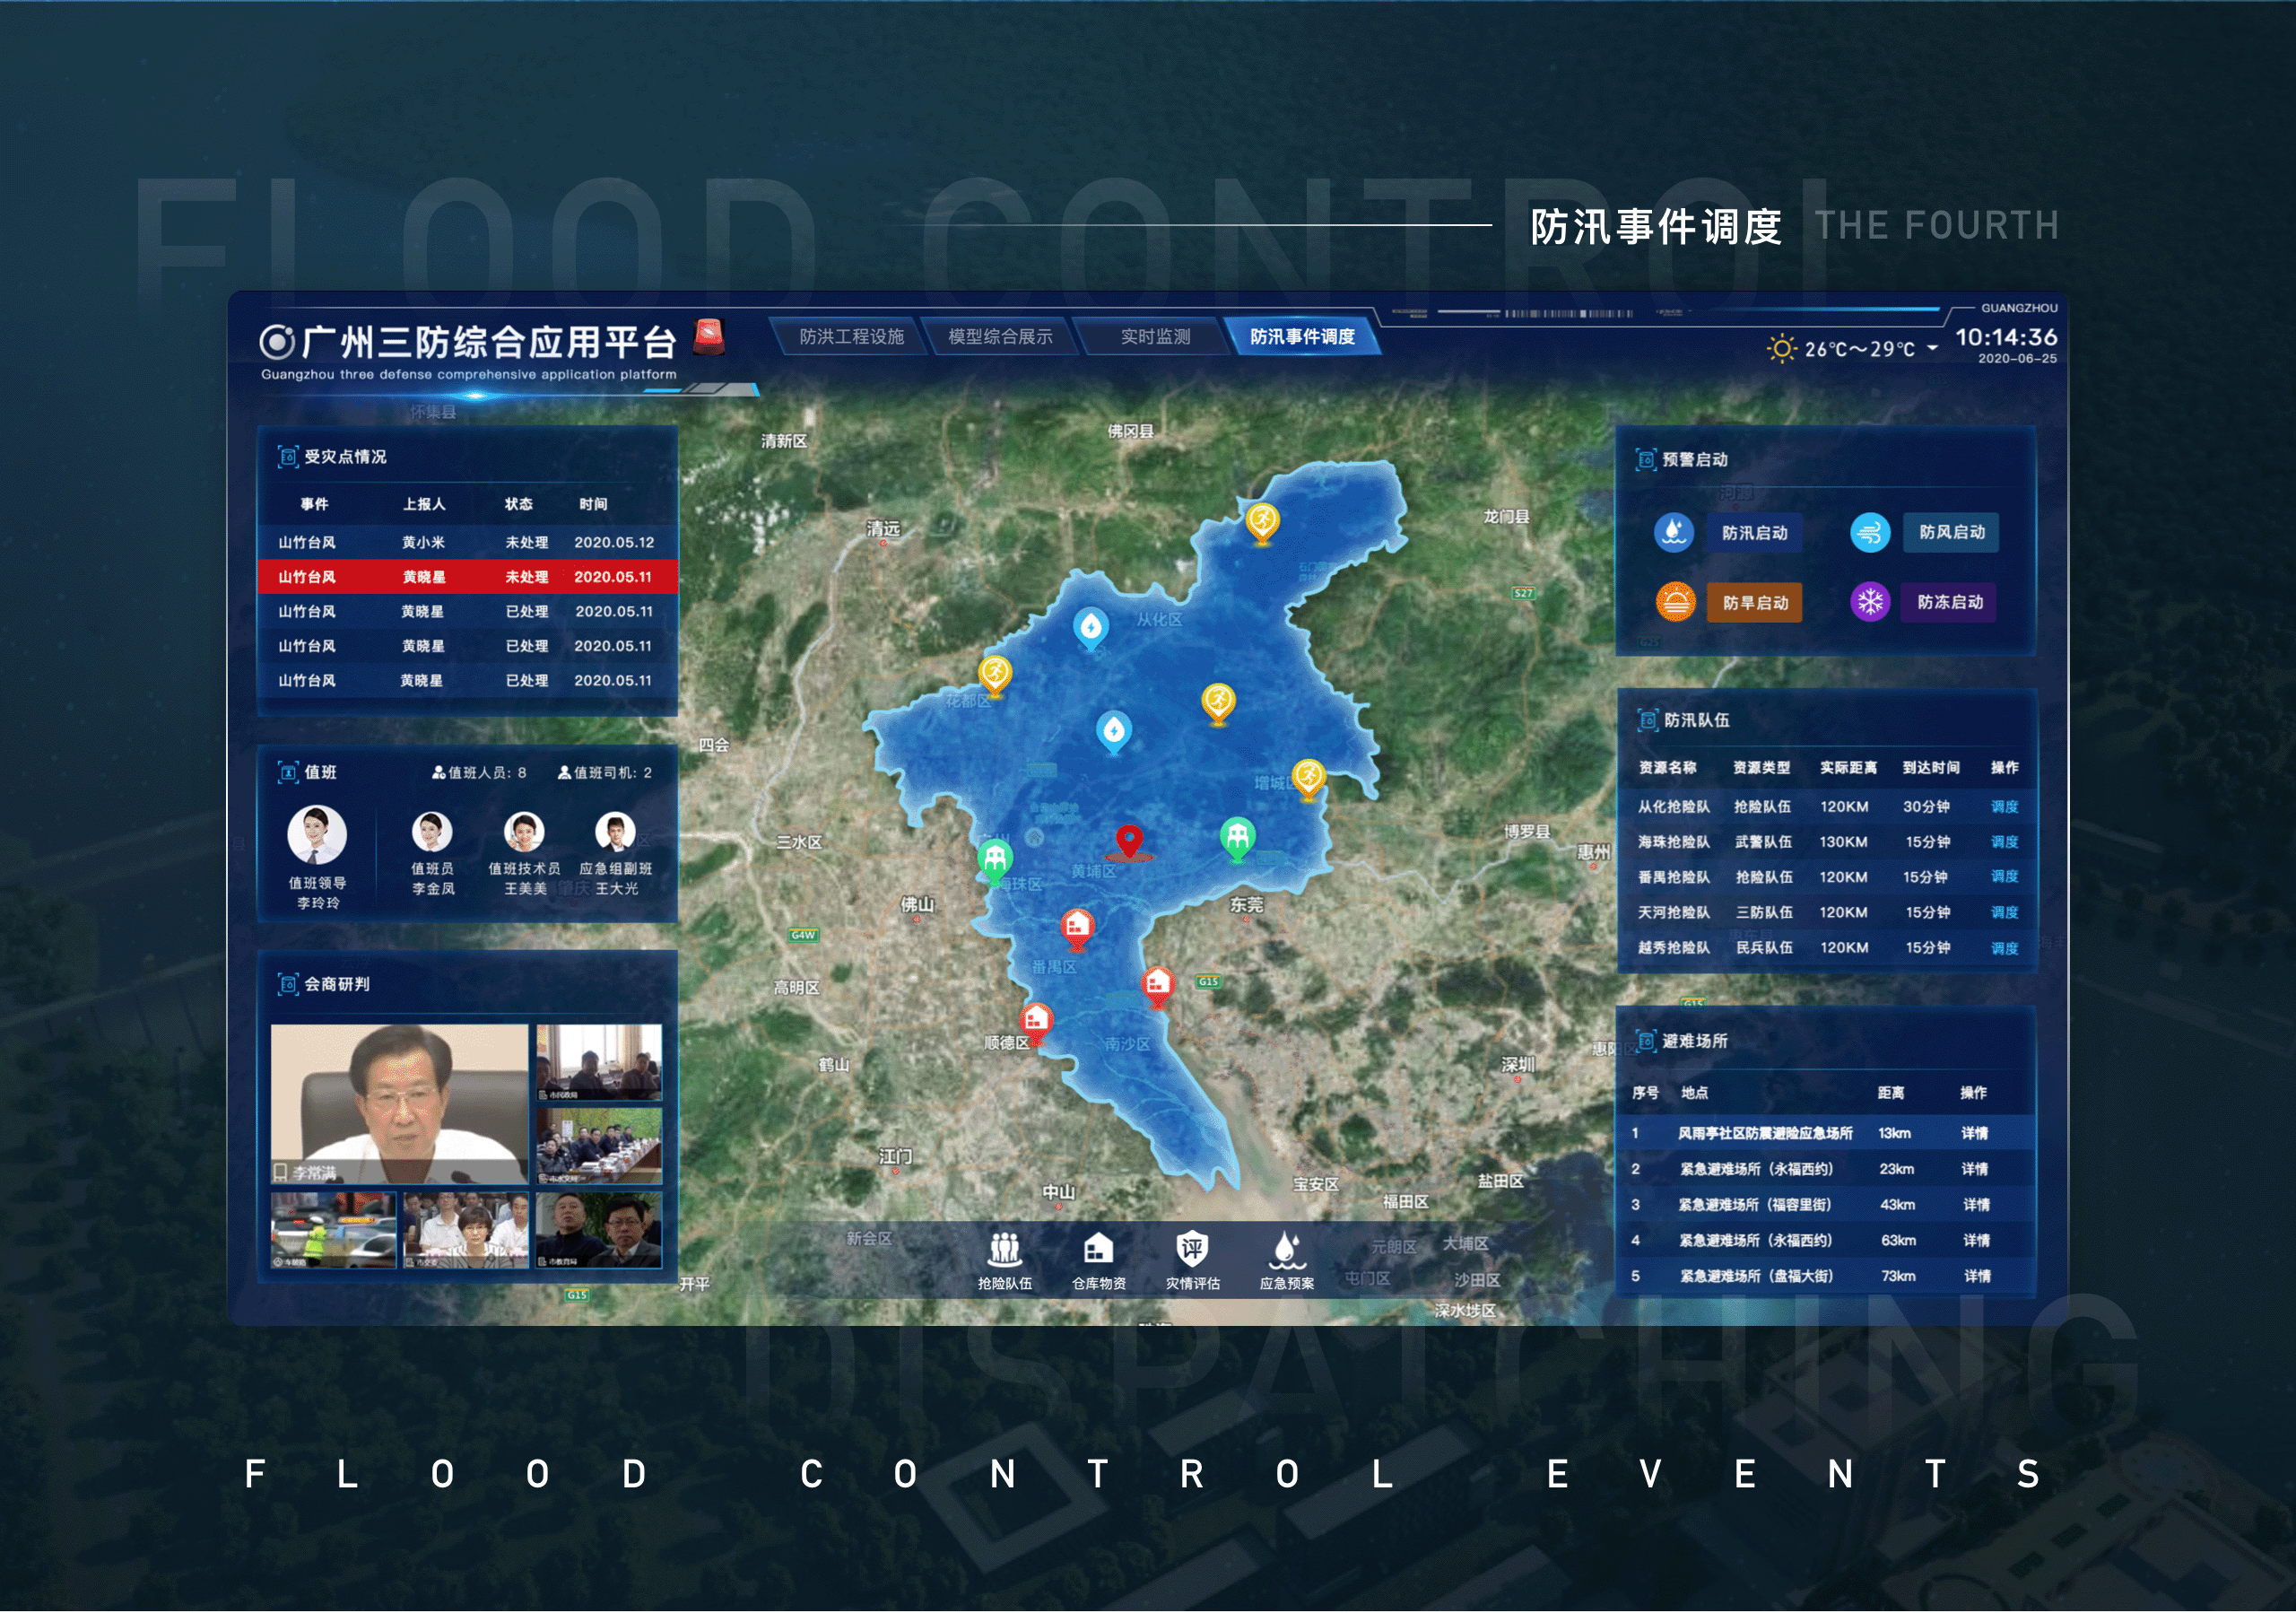Toggle the 防风启动 wind warning button
The width and height of the screenshot is (2296, 1613).
[1951, 532]
